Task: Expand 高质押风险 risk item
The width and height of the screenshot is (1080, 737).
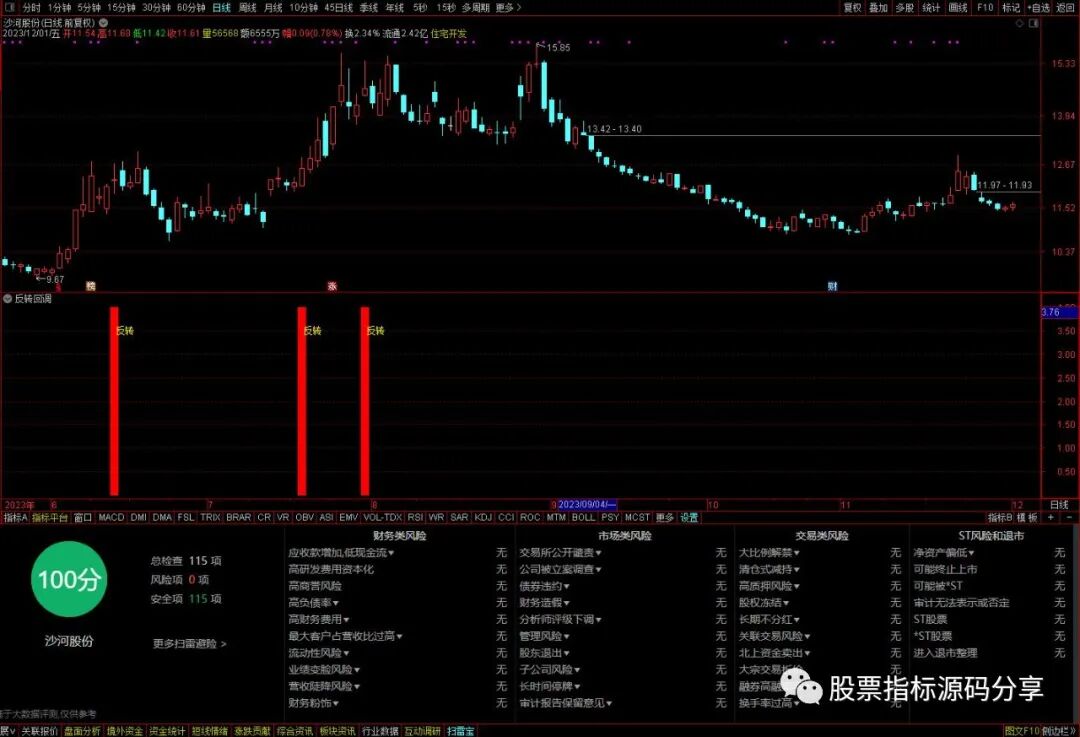Action: (x=769, y=586)
